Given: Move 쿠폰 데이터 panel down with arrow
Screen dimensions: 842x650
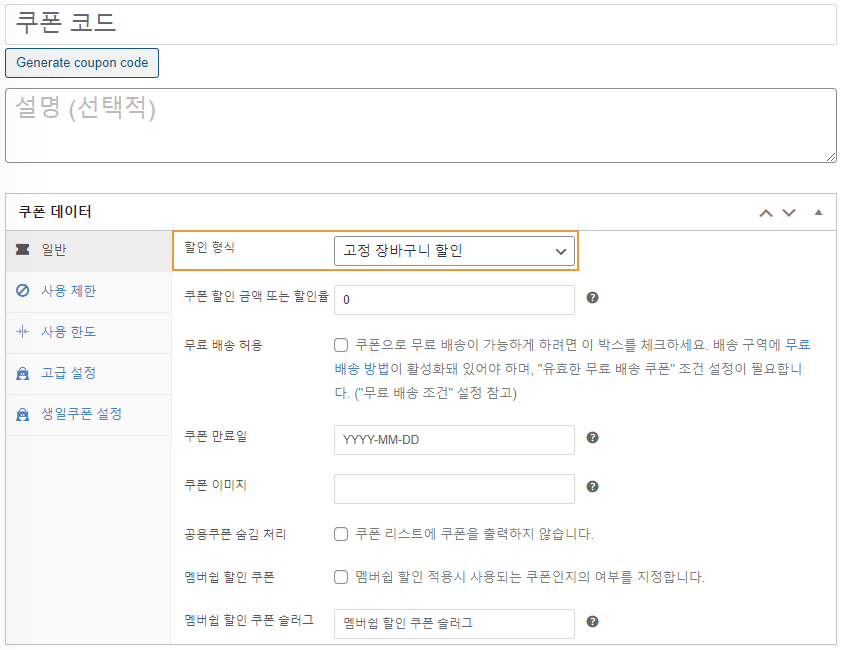Looking at the screenshot, I should [x=789, y=213].
